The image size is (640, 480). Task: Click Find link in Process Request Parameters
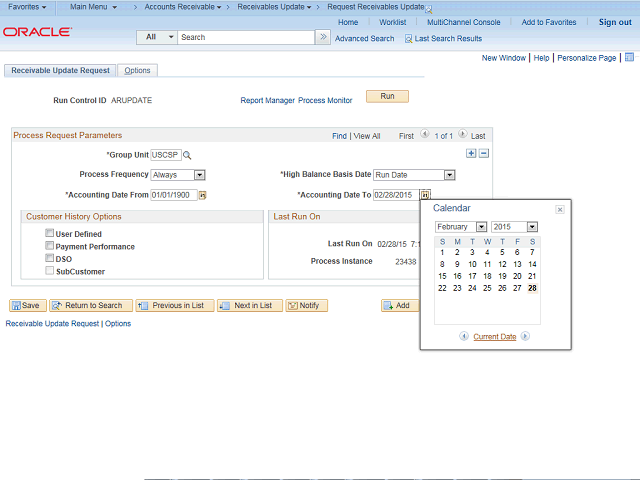(x=339, y=136)
